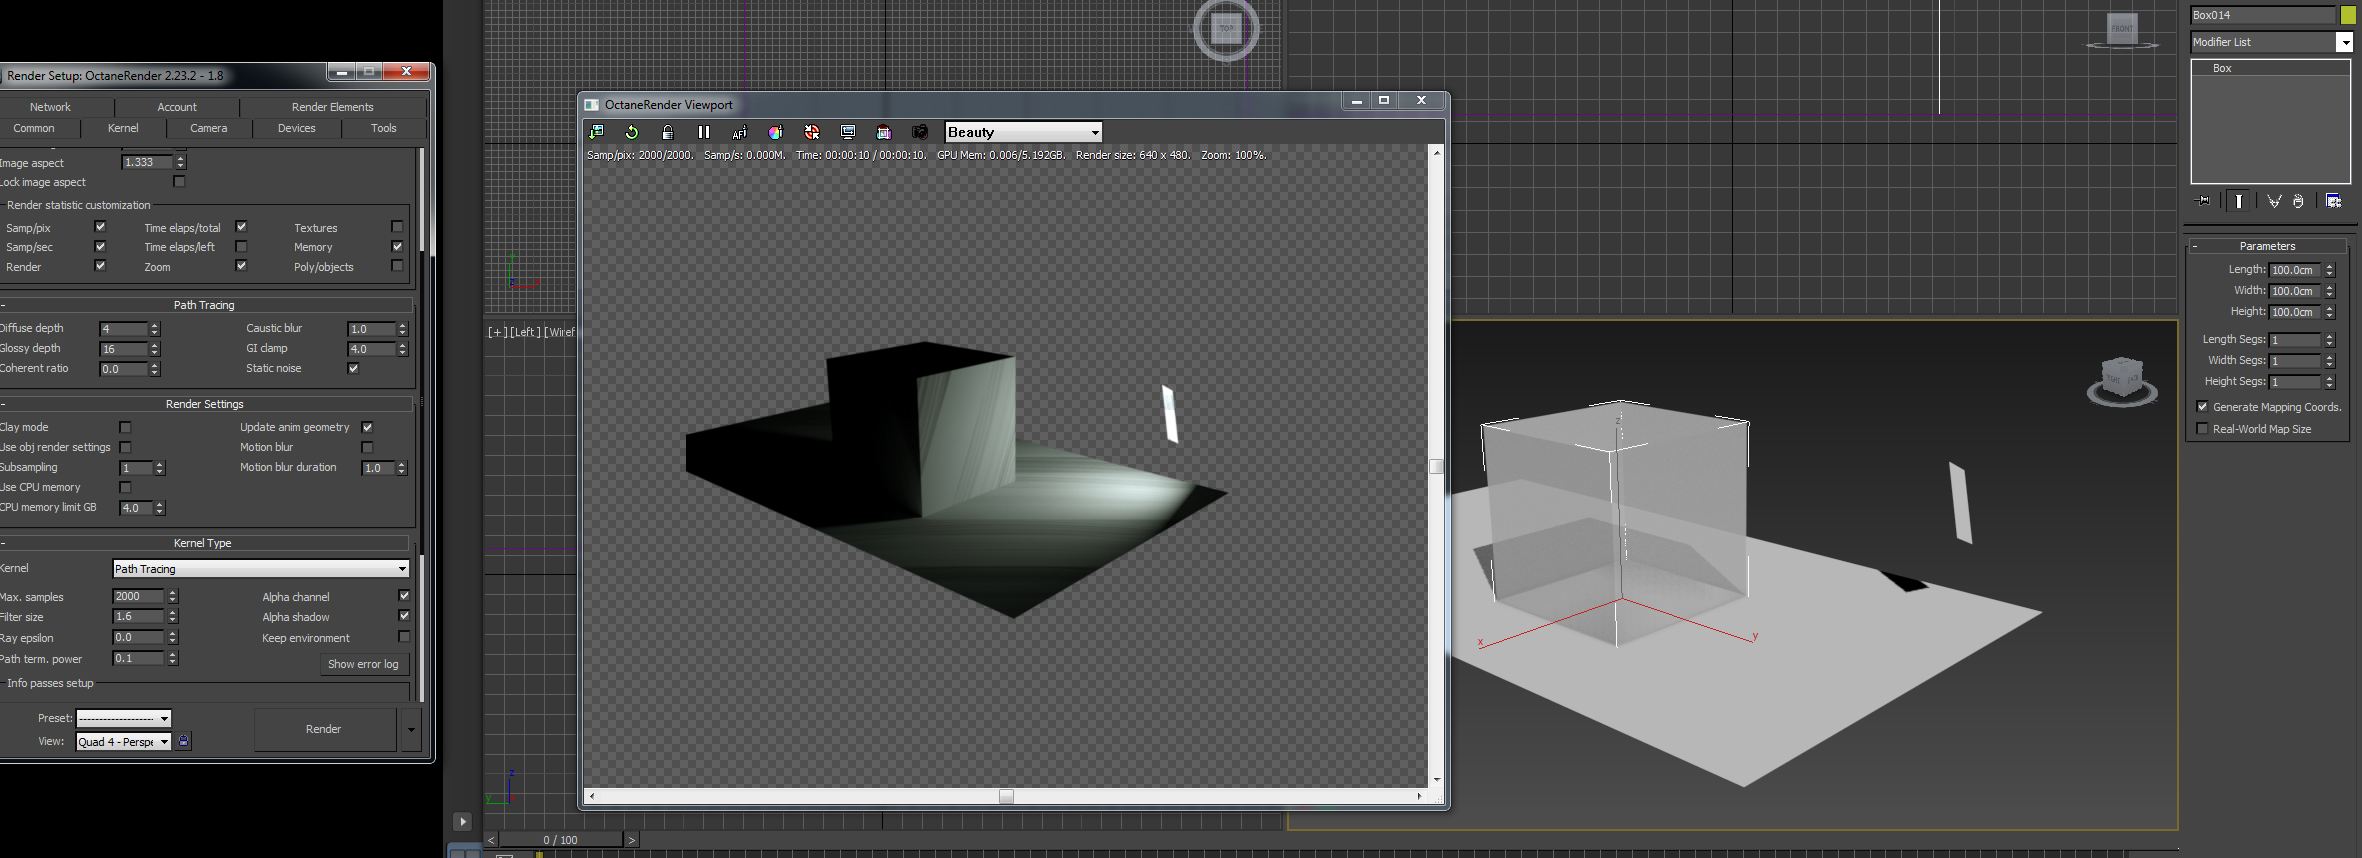Open the Path Tracing kernel dropdown

[260, 569]
